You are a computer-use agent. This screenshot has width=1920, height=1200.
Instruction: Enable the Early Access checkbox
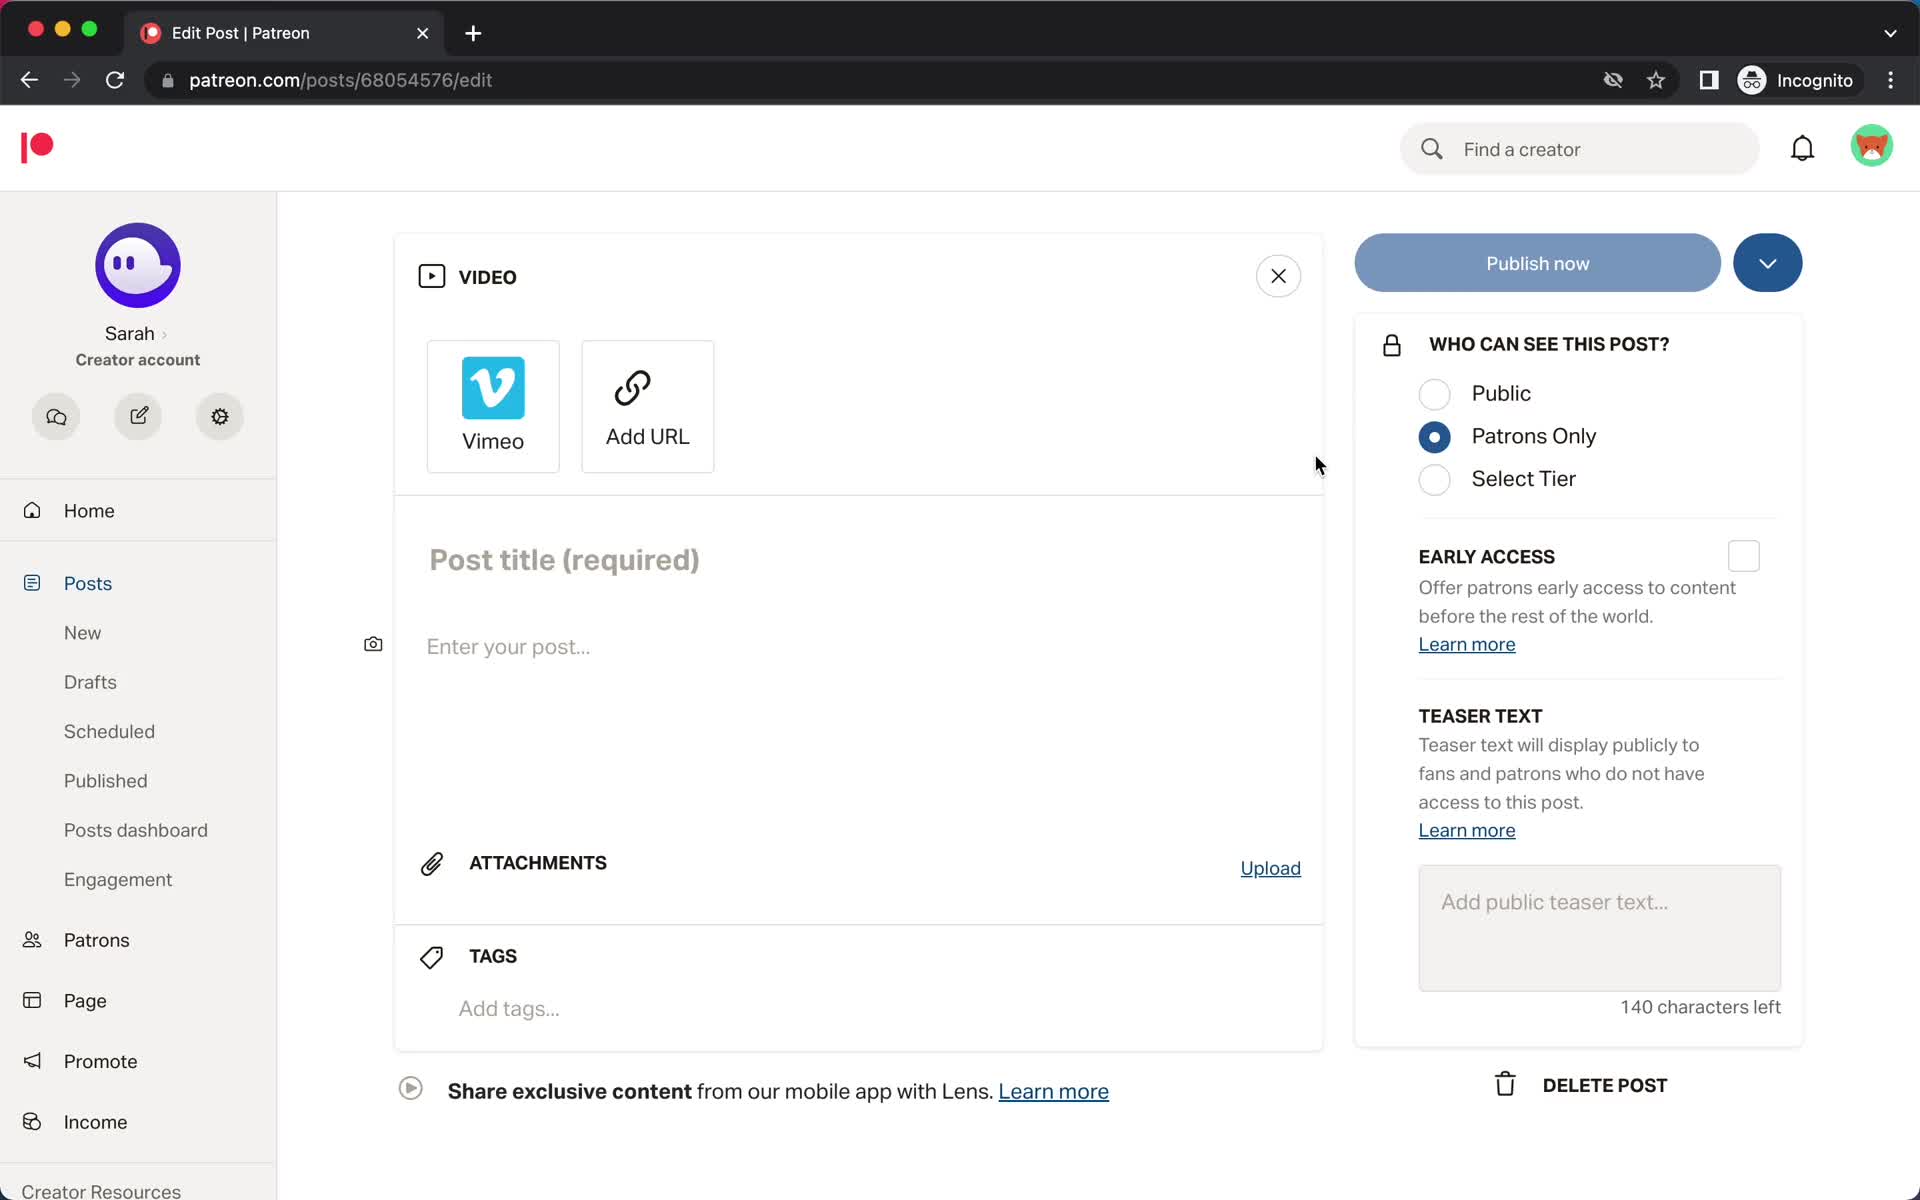(1743, 556)
